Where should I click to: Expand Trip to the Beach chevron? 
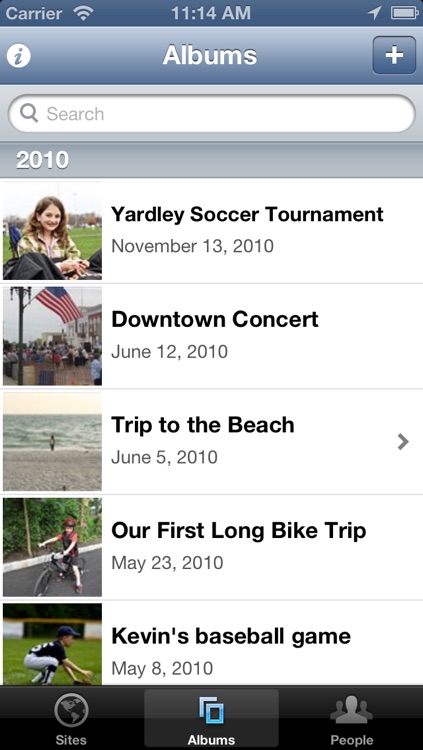(x=403, y=442)
